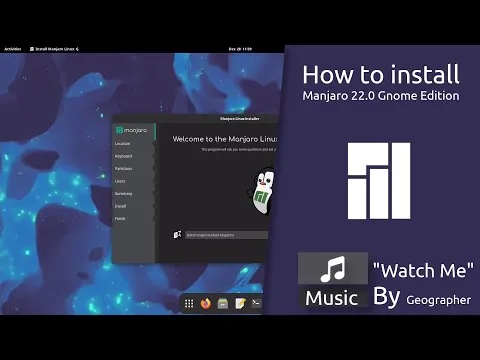Go to the Summary step in the sidebar

click(123, 194)
